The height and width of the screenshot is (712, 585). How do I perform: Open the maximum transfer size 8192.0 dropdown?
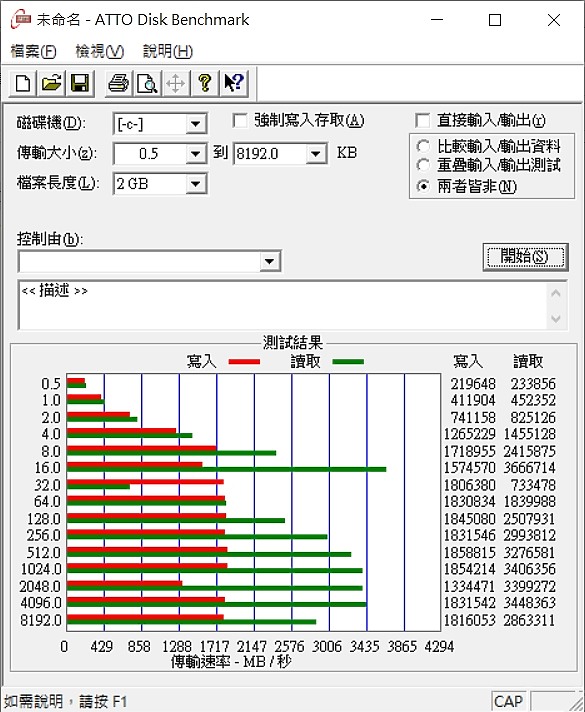(316, 154)
